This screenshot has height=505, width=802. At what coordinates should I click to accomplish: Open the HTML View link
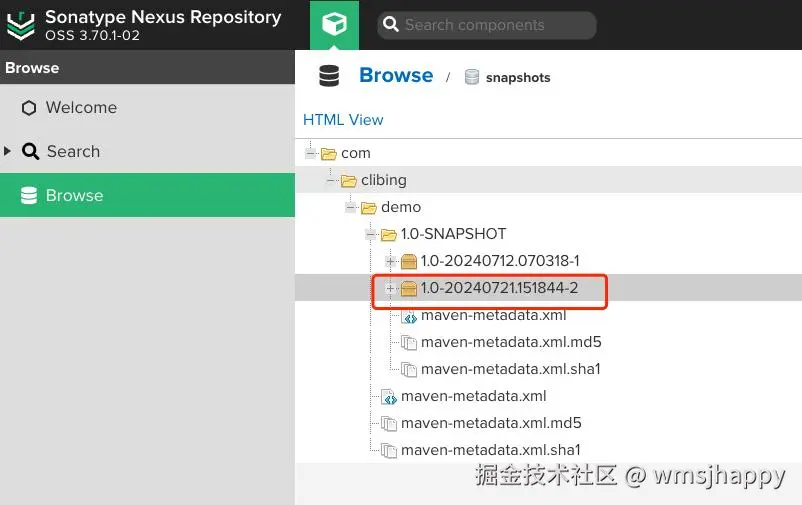coord(343,120)
